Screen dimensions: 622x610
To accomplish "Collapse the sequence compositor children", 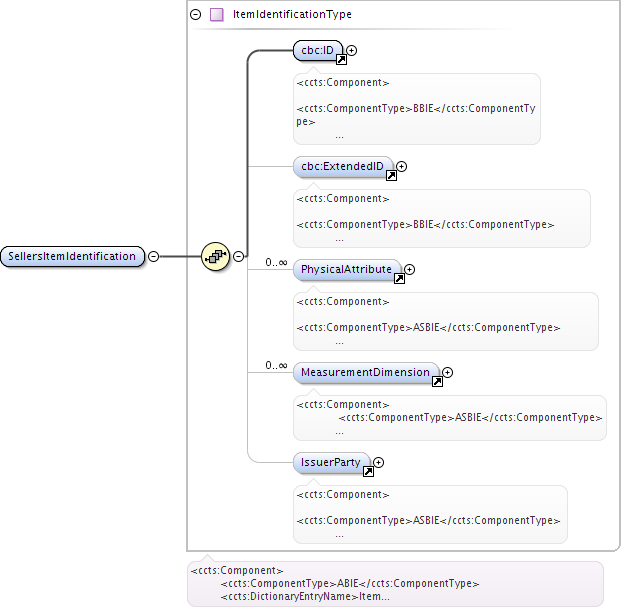I will pos(239,257).
